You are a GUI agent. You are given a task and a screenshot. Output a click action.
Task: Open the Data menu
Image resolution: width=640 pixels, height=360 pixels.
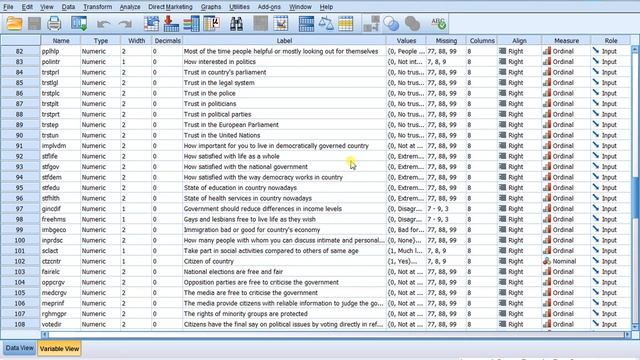pos(68,7)
